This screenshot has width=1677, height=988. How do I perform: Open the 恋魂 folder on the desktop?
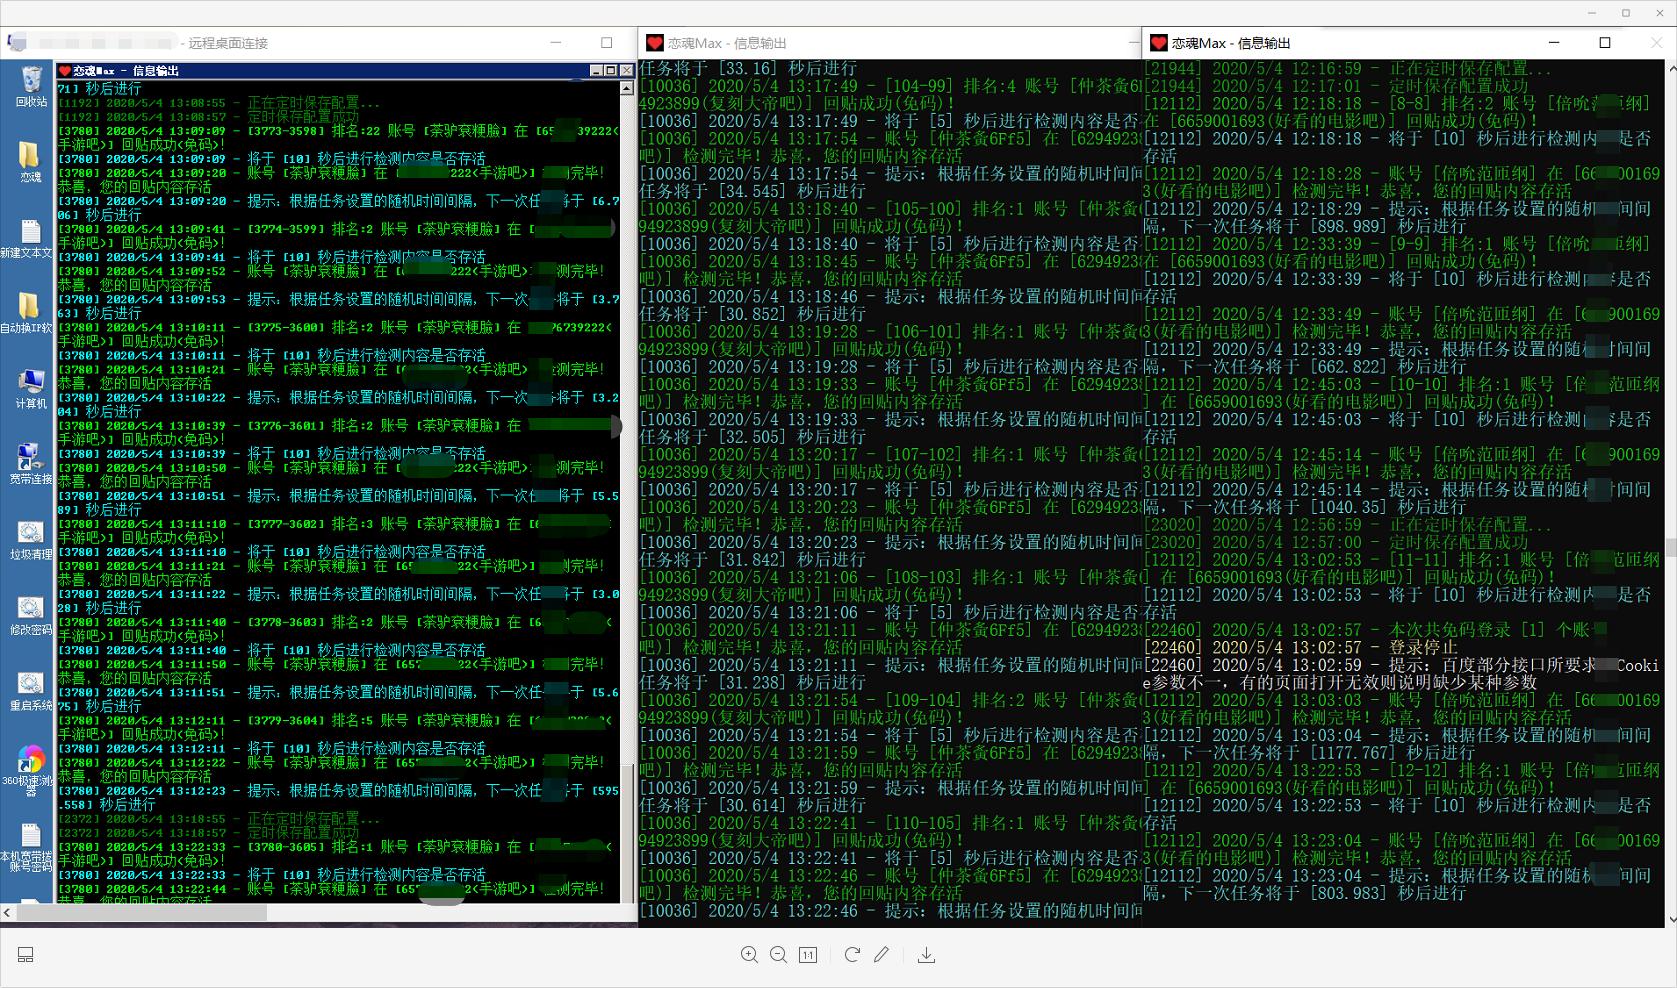(30, 160)
